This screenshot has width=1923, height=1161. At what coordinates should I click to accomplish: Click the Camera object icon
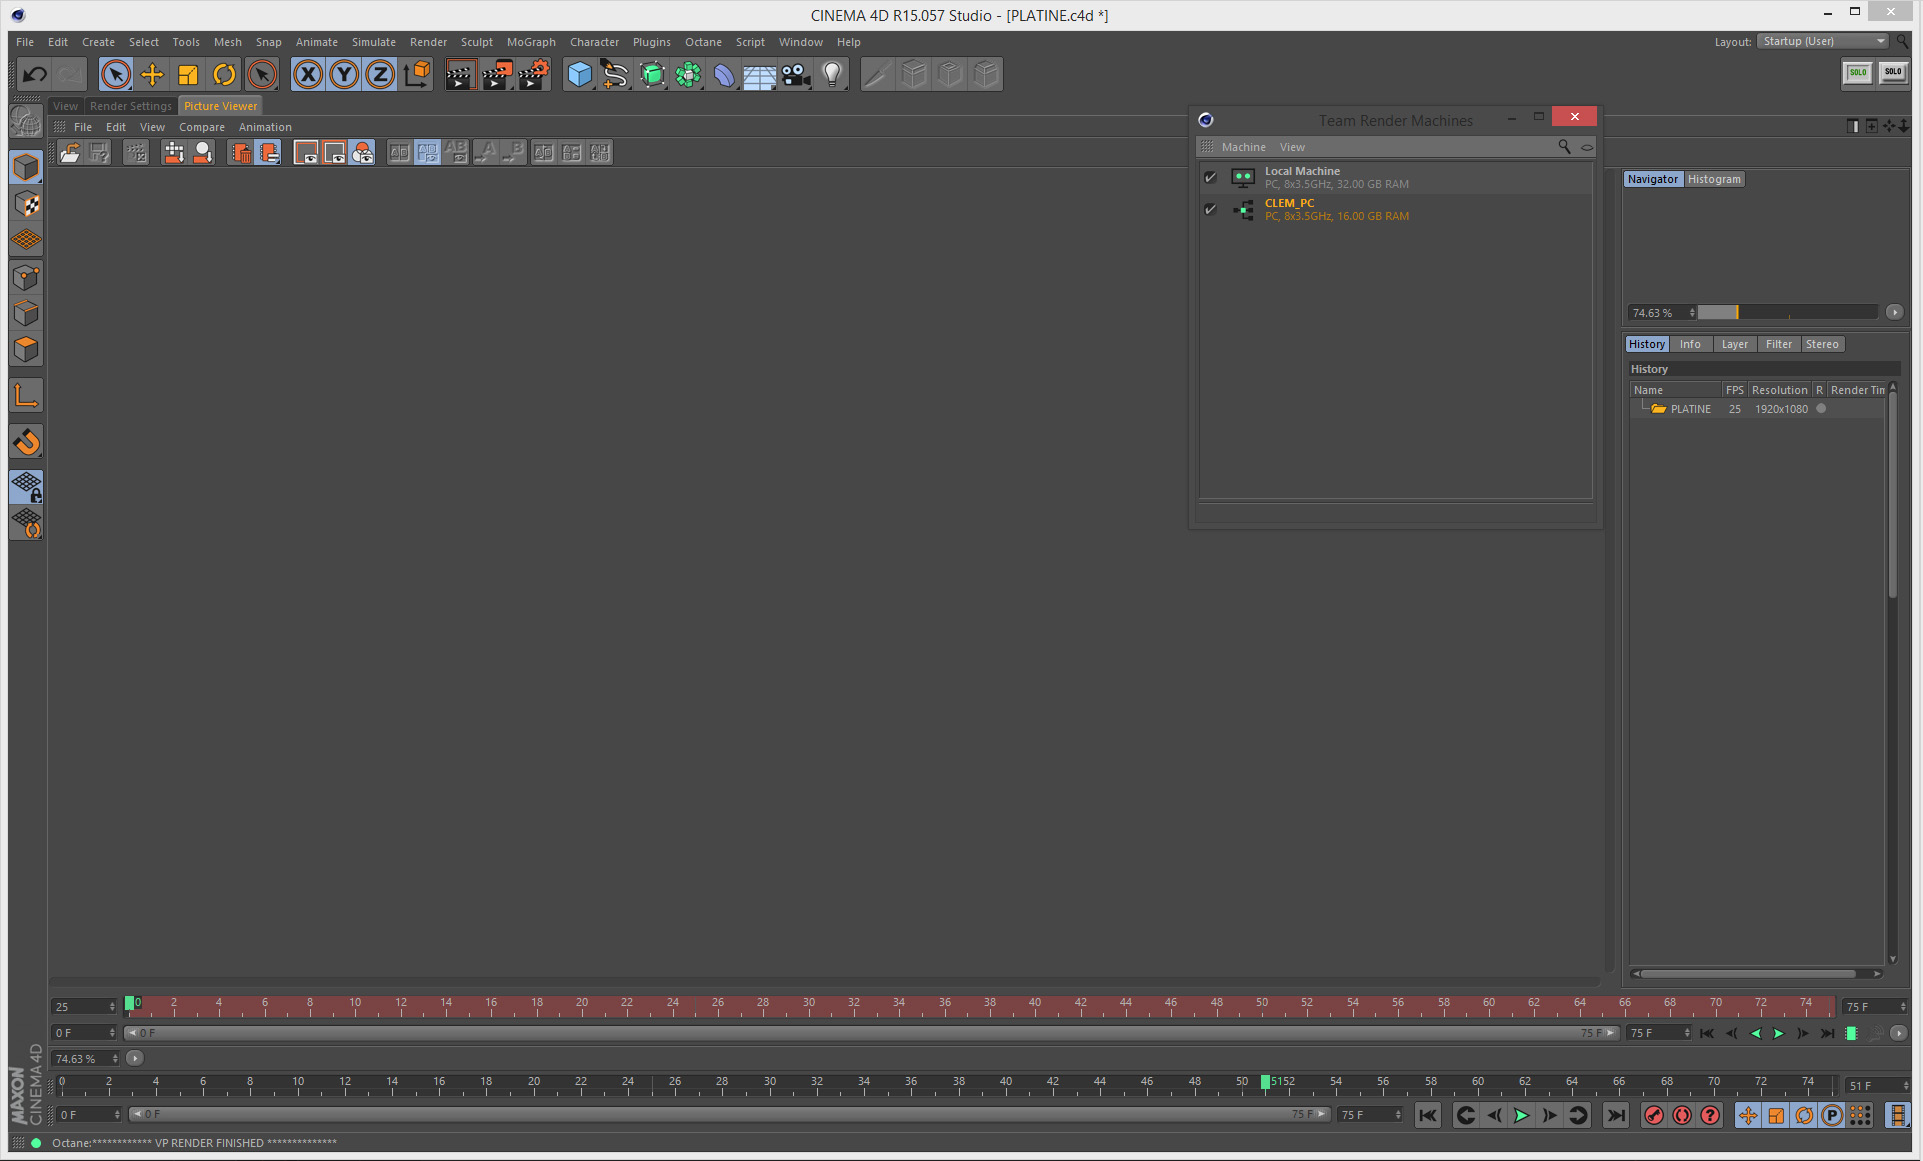[796, 74]
